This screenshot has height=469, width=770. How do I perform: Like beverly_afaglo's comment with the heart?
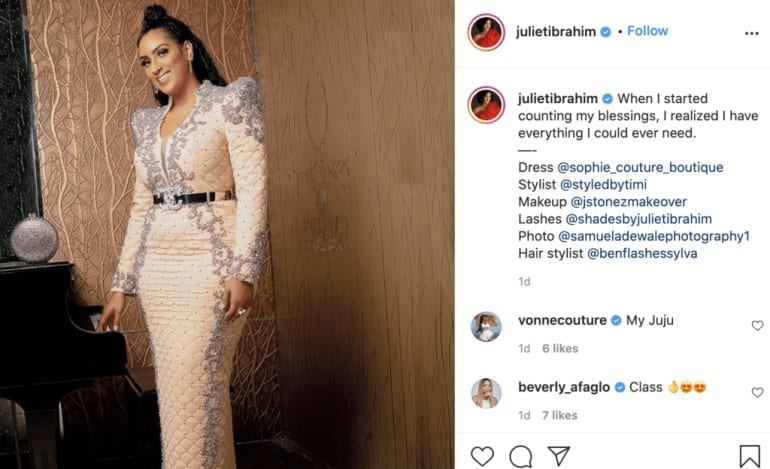(757, 392)
